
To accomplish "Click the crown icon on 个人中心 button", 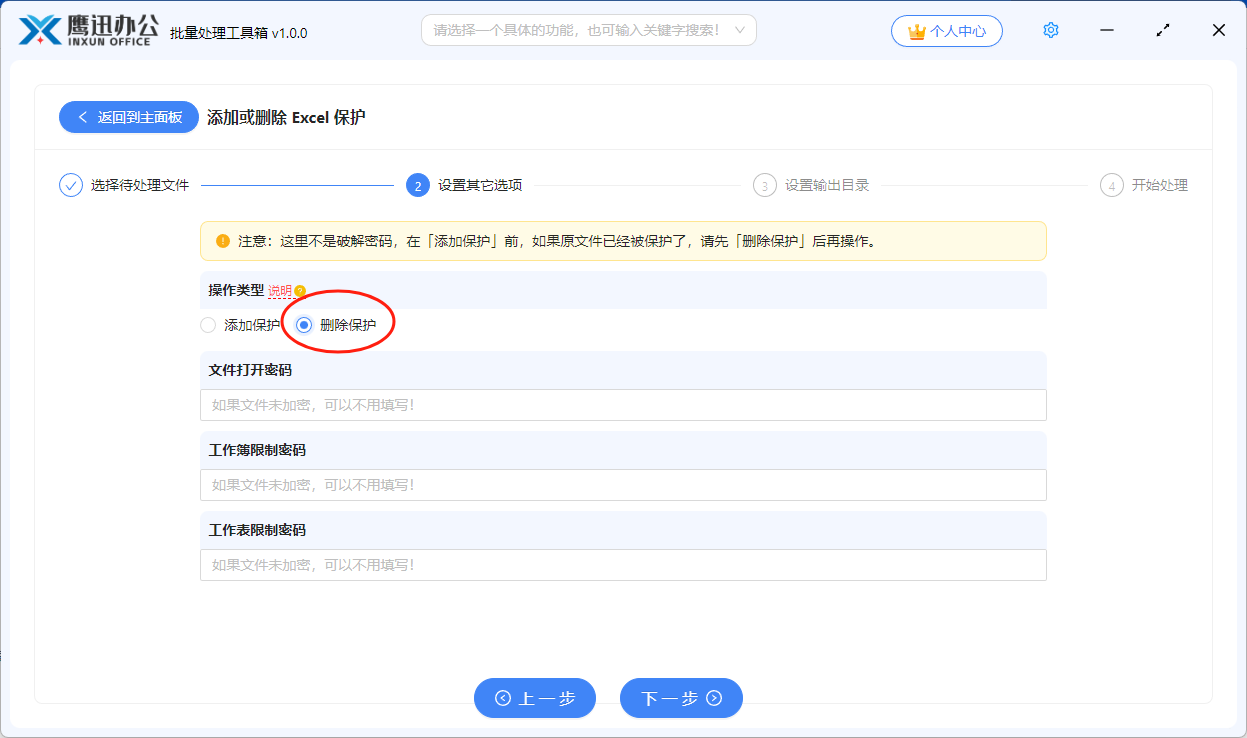I will coord(917,31).
